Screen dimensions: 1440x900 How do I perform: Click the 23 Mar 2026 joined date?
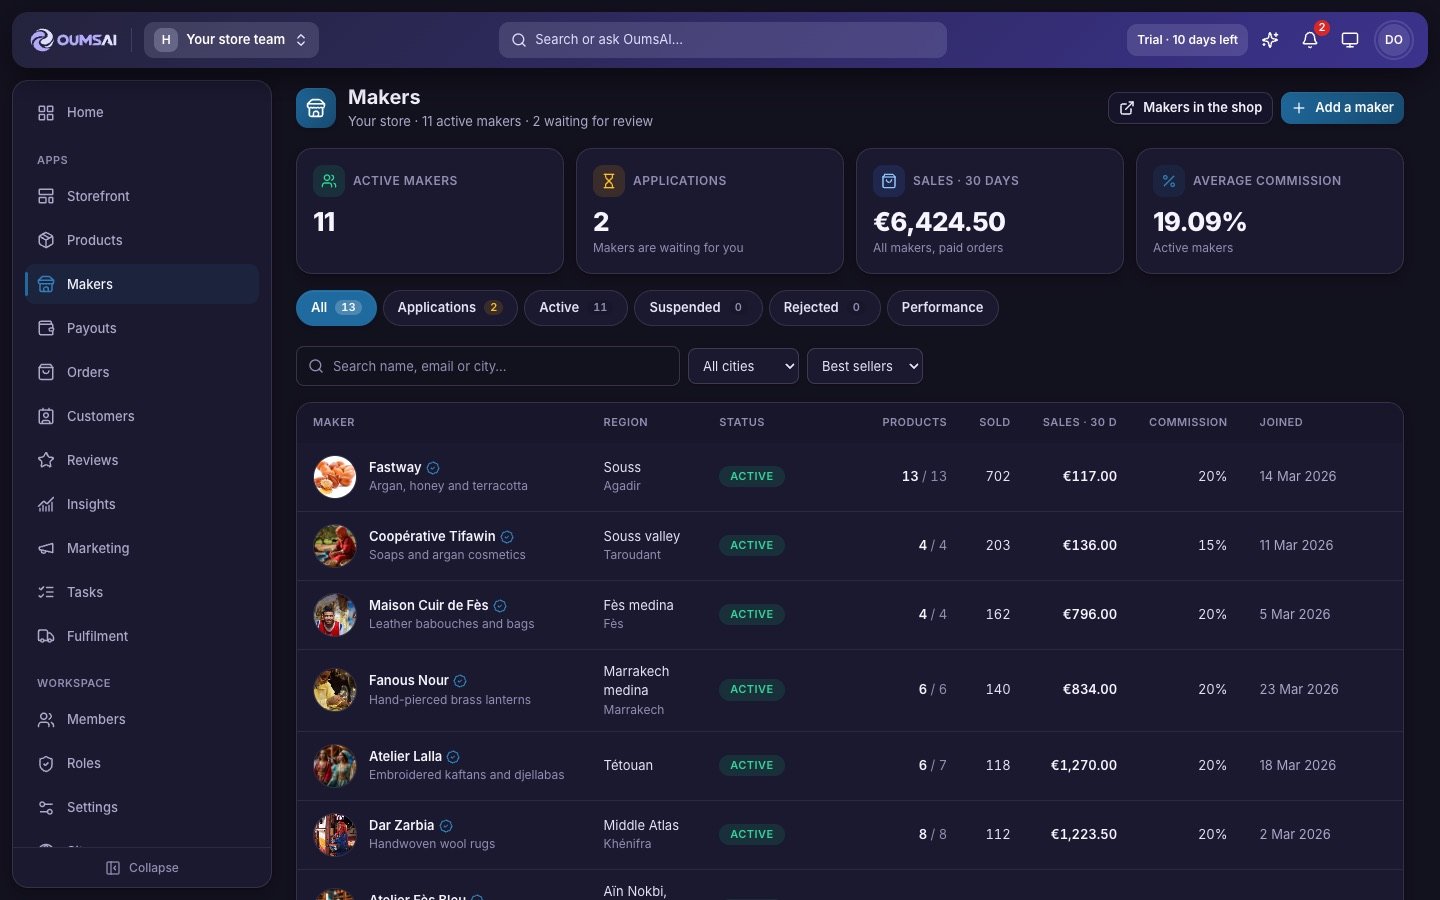click(1299, 689)
